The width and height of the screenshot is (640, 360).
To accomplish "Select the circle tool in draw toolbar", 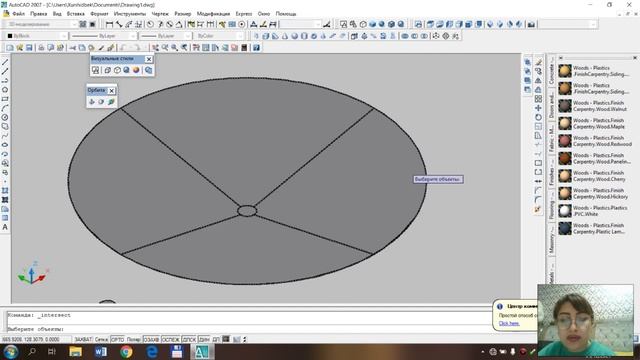I will pyautogui.click(x=5, y=117).
